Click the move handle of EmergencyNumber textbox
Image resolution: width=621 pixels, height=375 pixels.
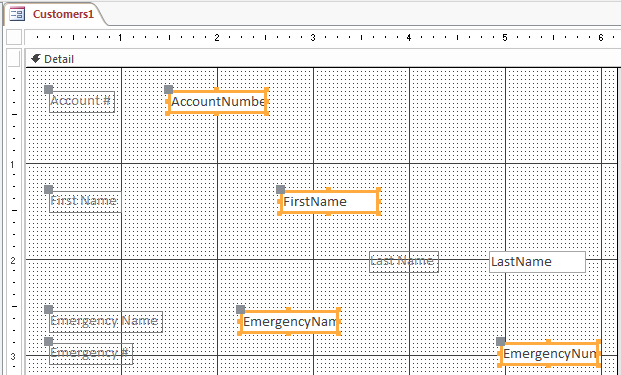click(501, 341)
